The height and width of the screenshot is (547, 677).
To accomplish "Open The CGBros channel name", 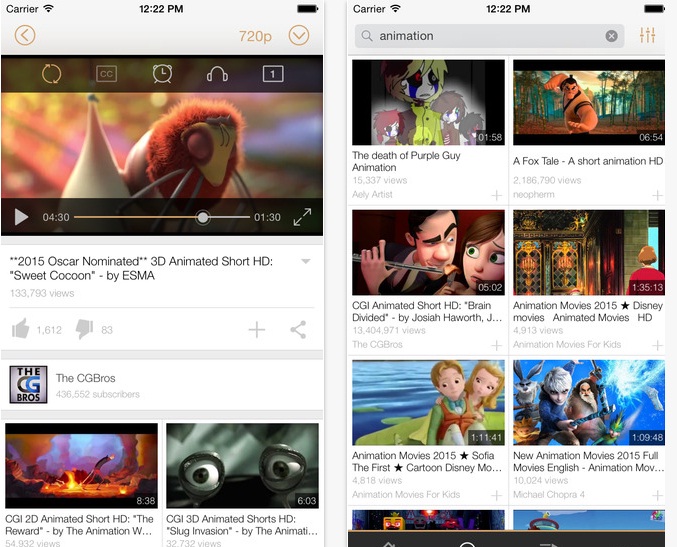I will 85,378.
